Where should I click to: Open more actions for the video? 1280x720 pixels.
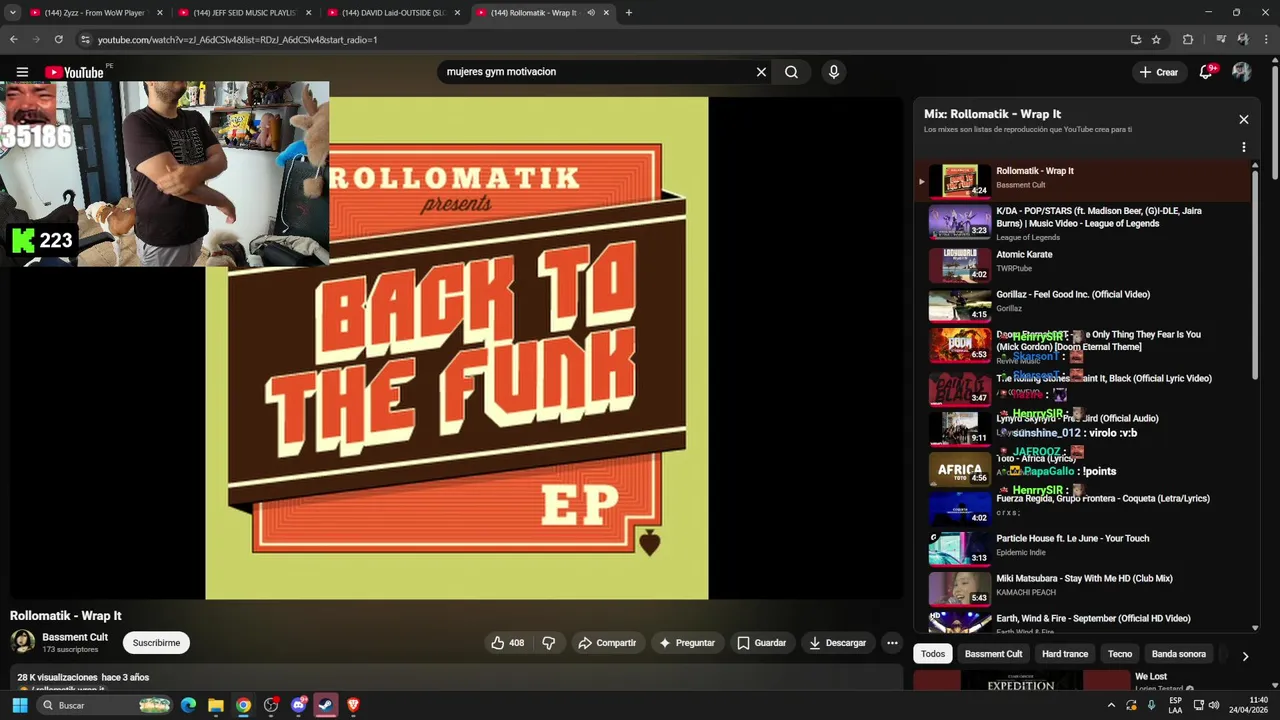coord(892,643)
